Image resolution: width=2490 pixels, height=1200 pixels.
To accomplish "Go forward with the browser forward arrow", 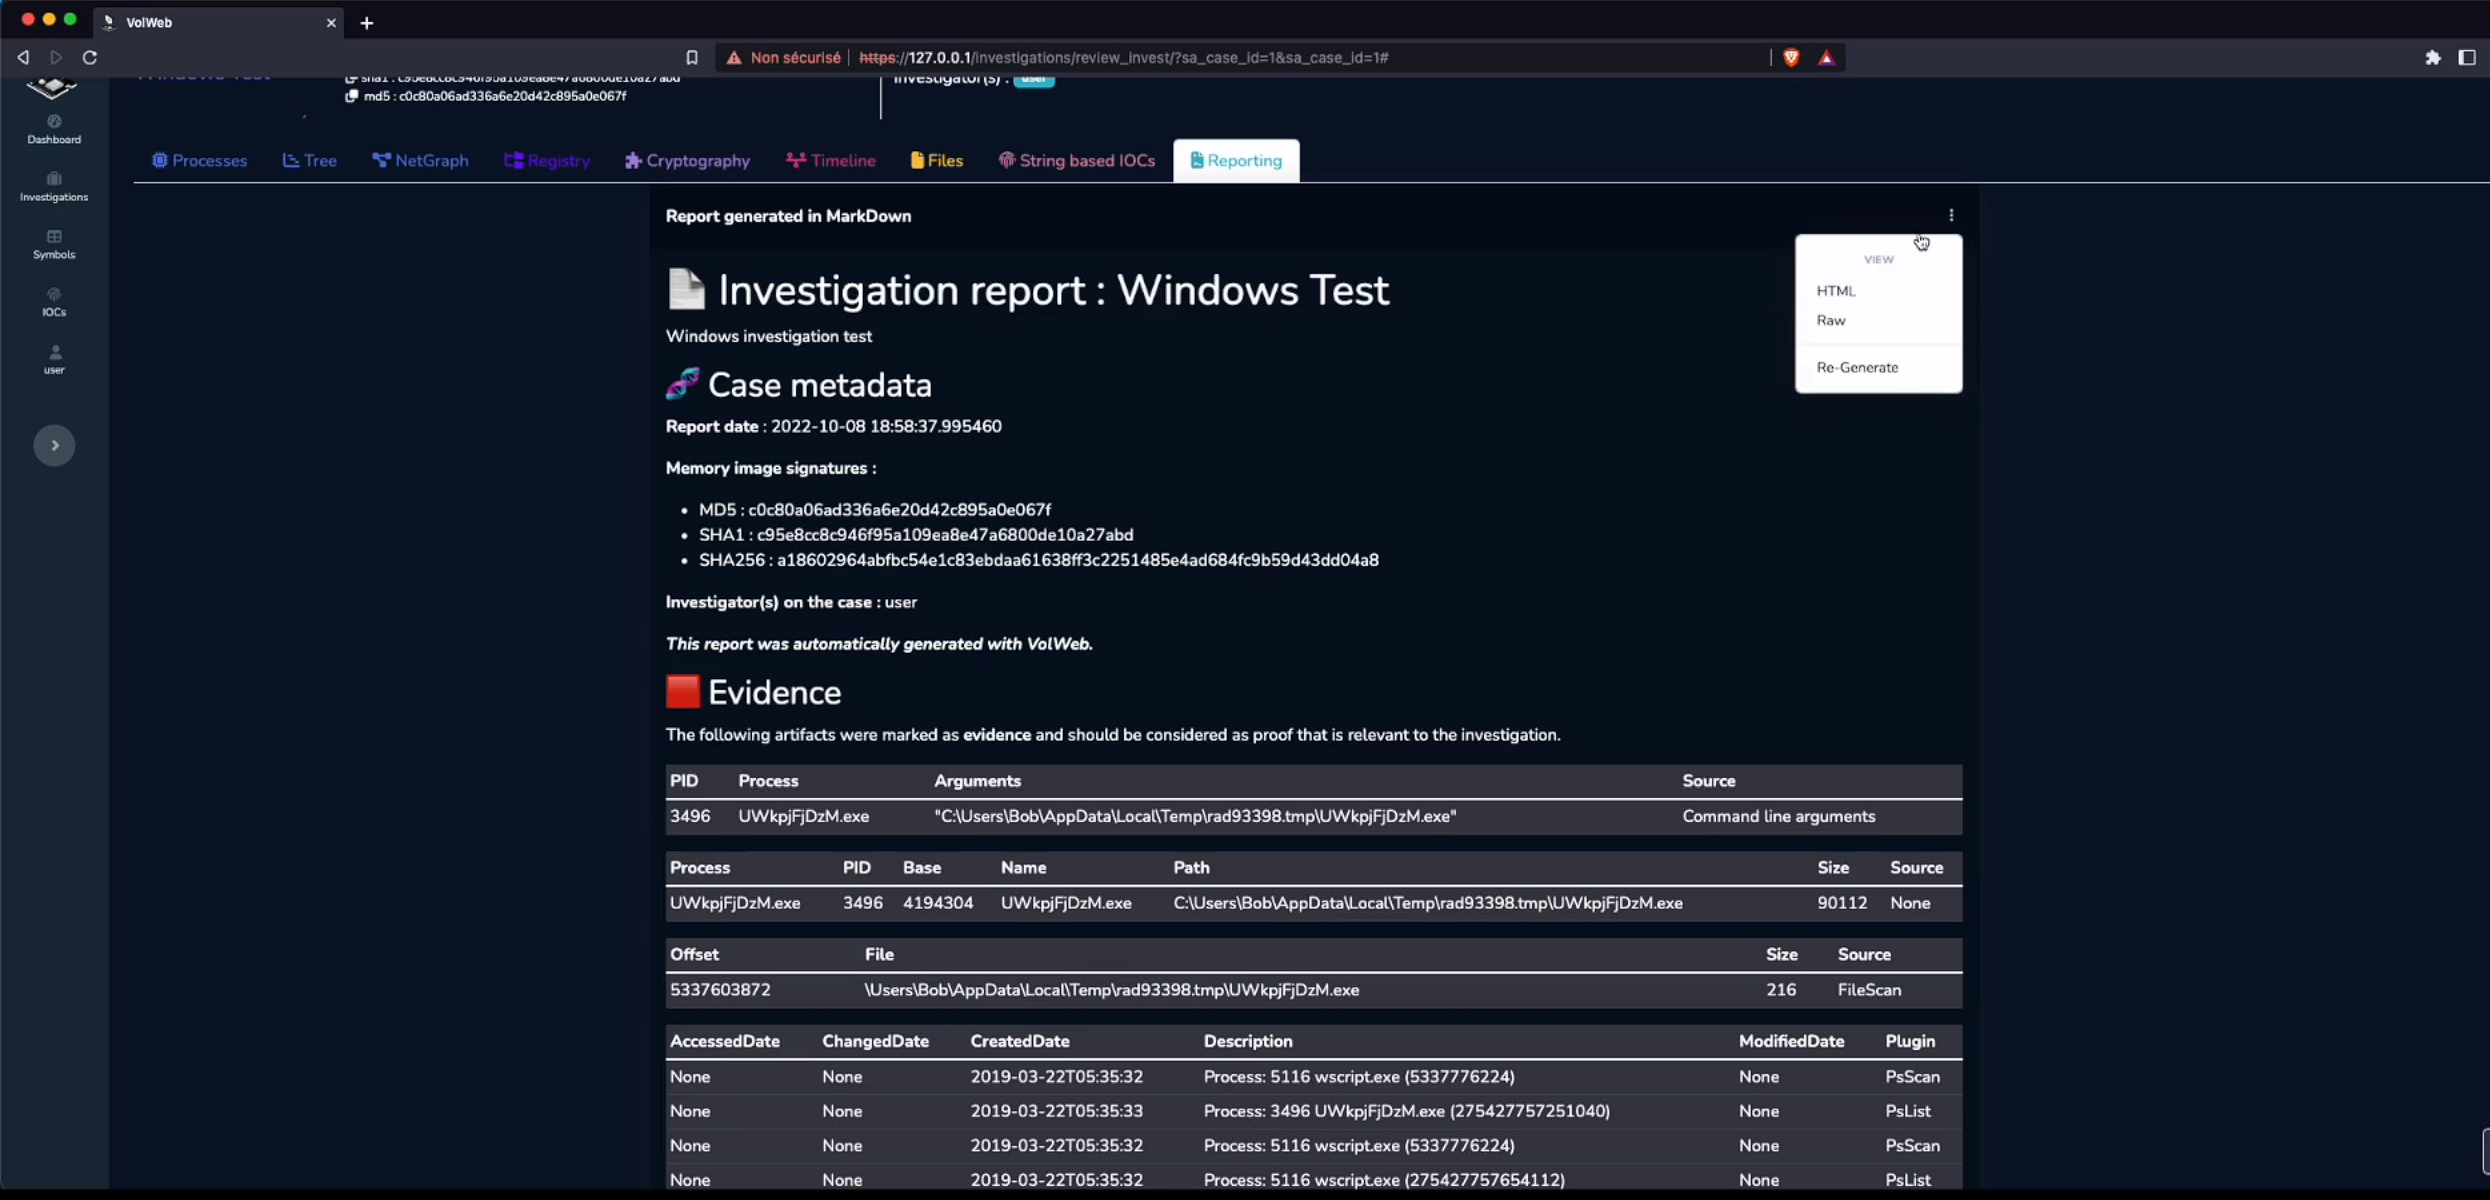I will tap(56, 57).
